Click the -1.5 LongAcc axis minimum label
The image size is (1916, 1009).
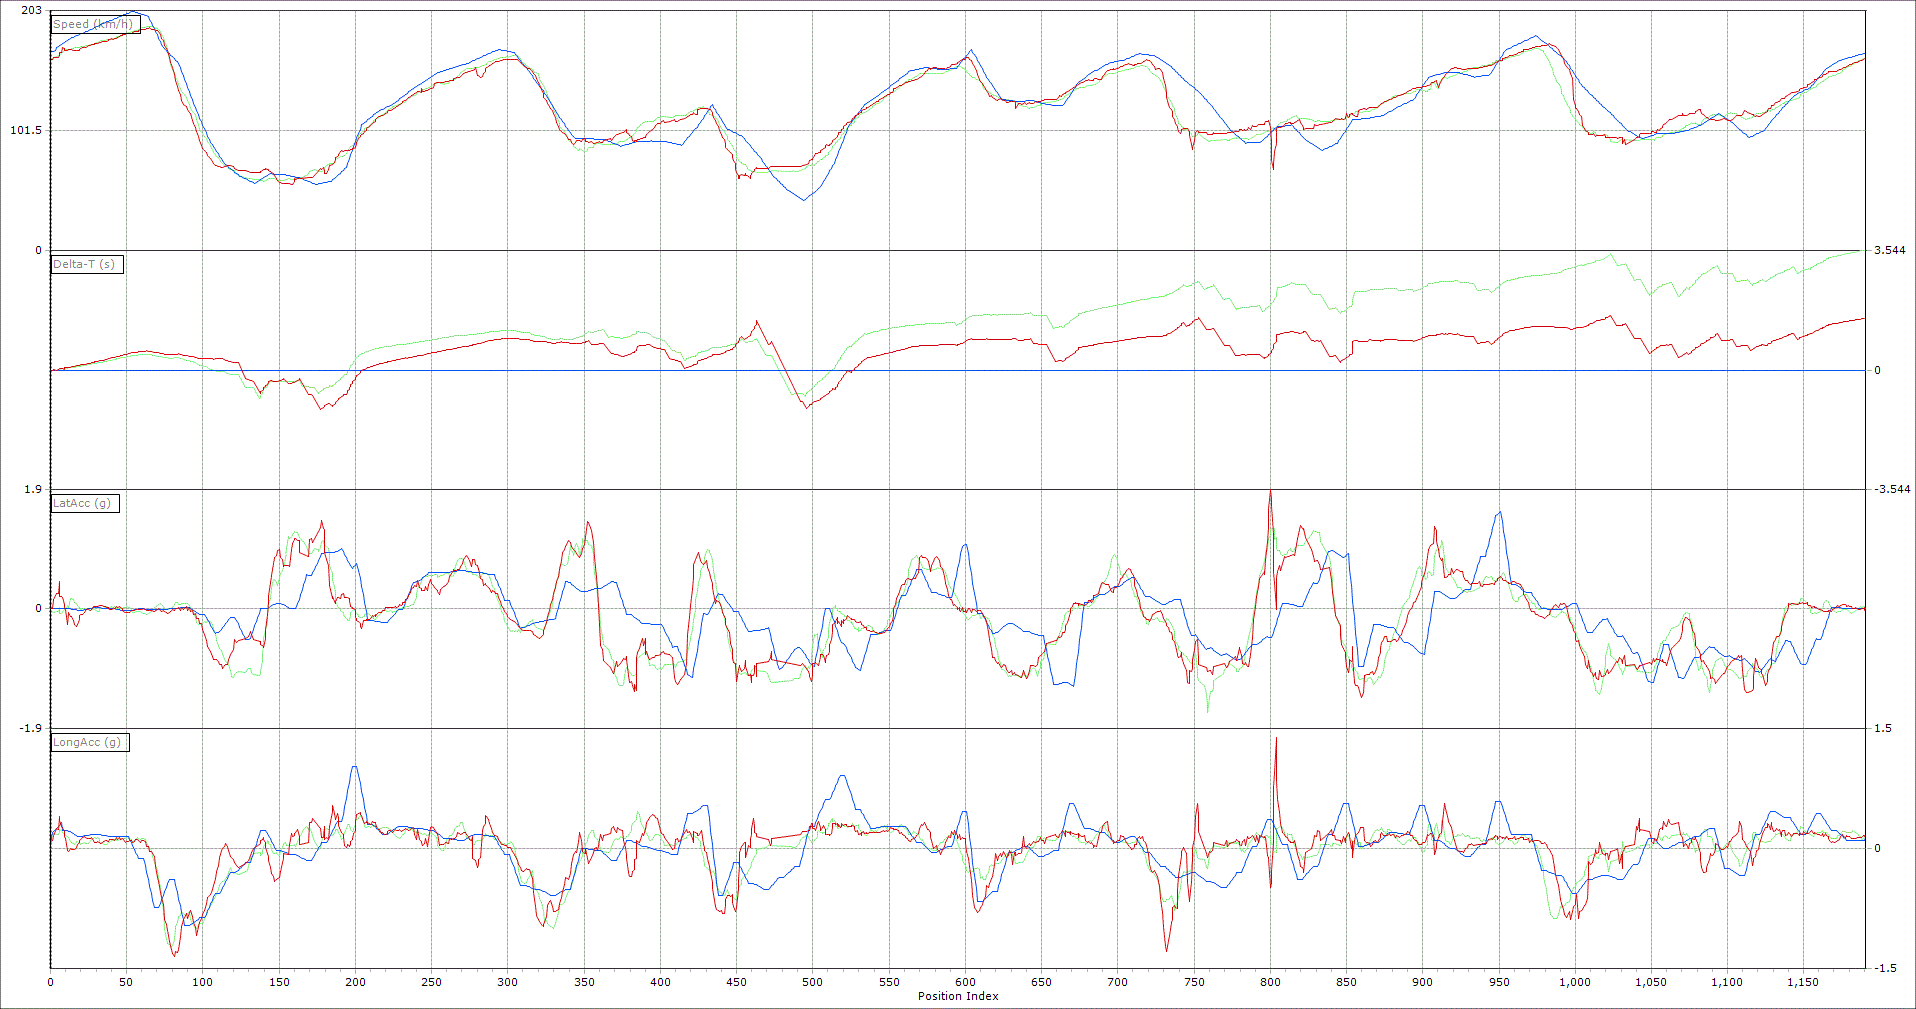pos(1885,968)
